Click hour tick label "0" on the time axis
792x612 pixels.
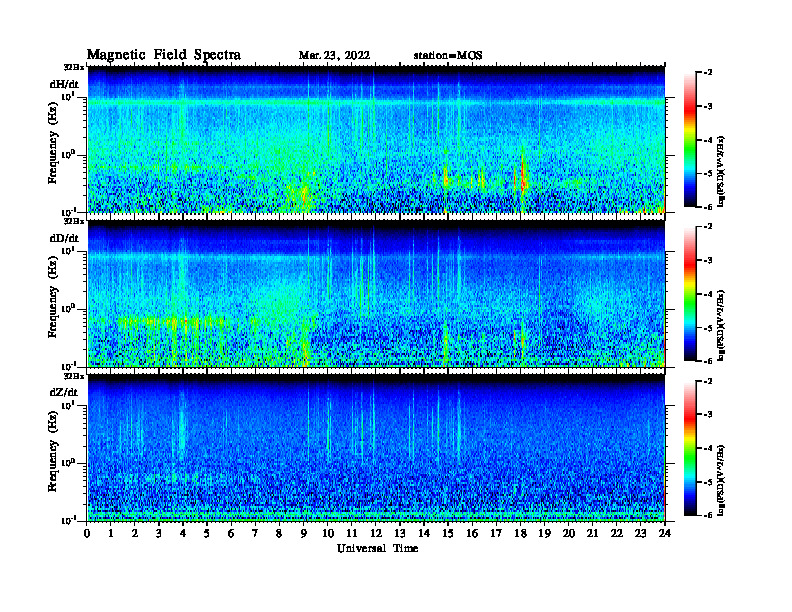pyautogui.click(x=87, y=533)
